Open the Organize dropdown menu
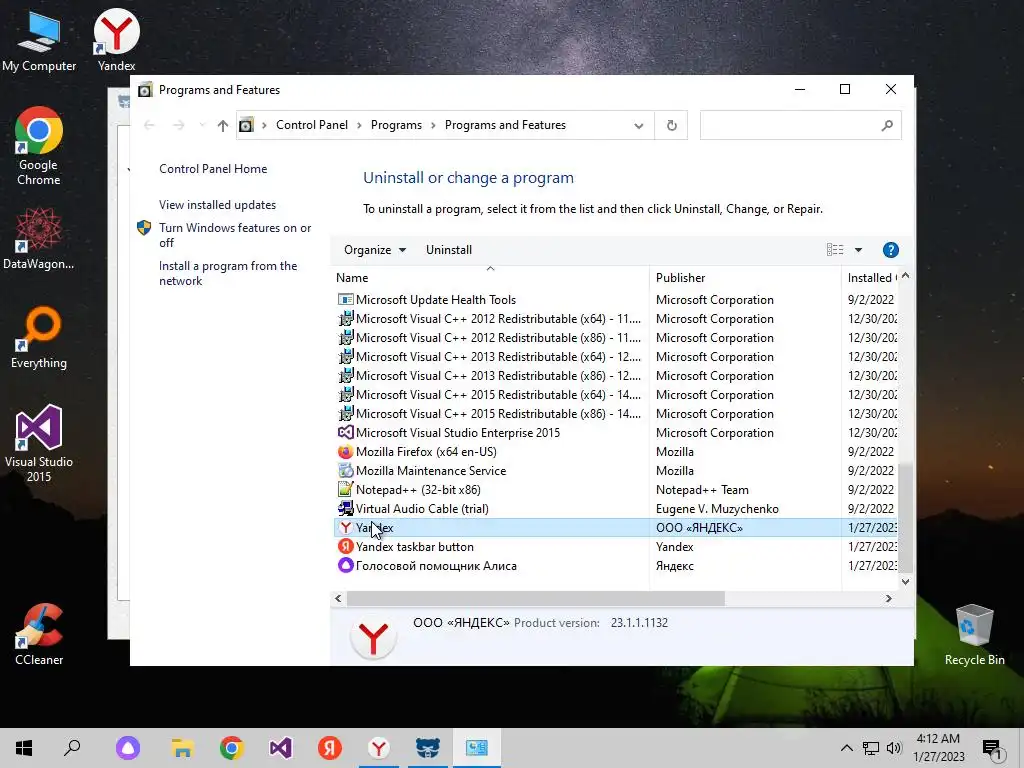Viewport: 1024px width, 768px height. coord(375,250)
